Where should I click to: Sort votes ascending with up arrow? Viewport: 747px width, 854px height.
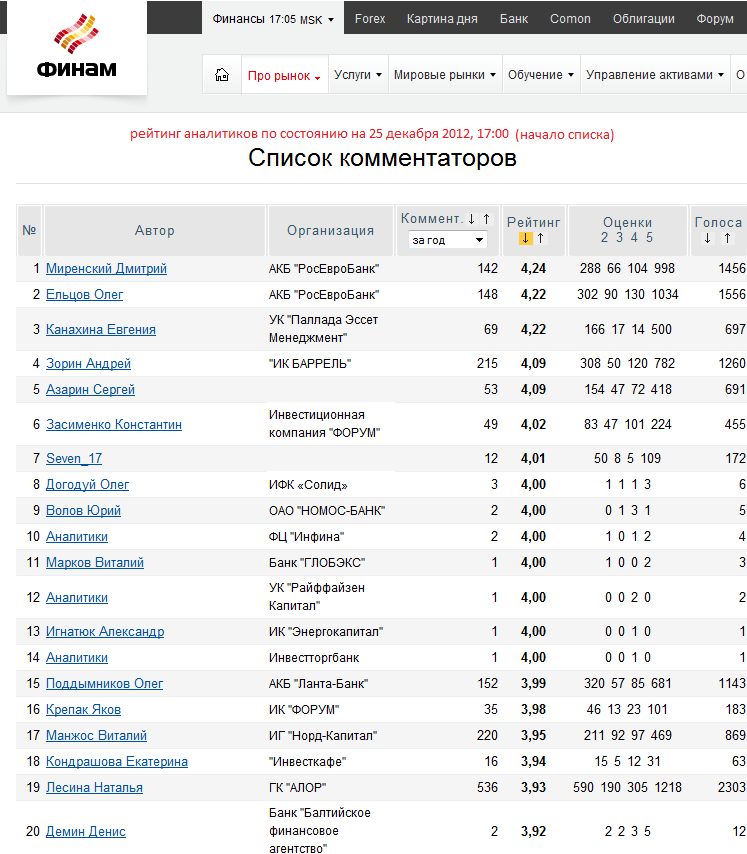tap(727, 238)
